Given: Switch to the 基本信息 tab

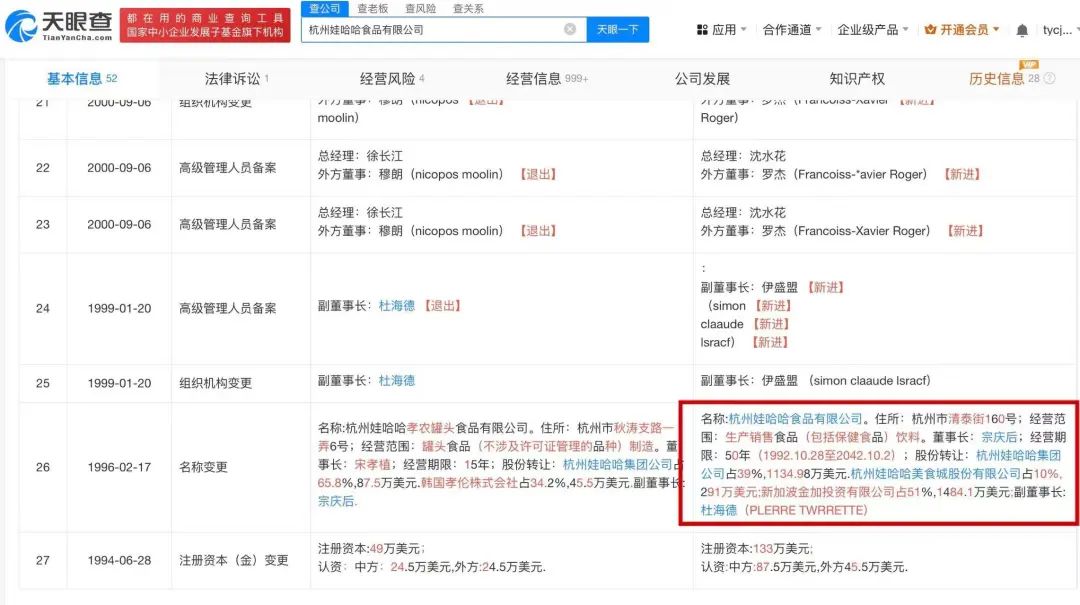Looking at the screenshot, I should click(82, 79).
